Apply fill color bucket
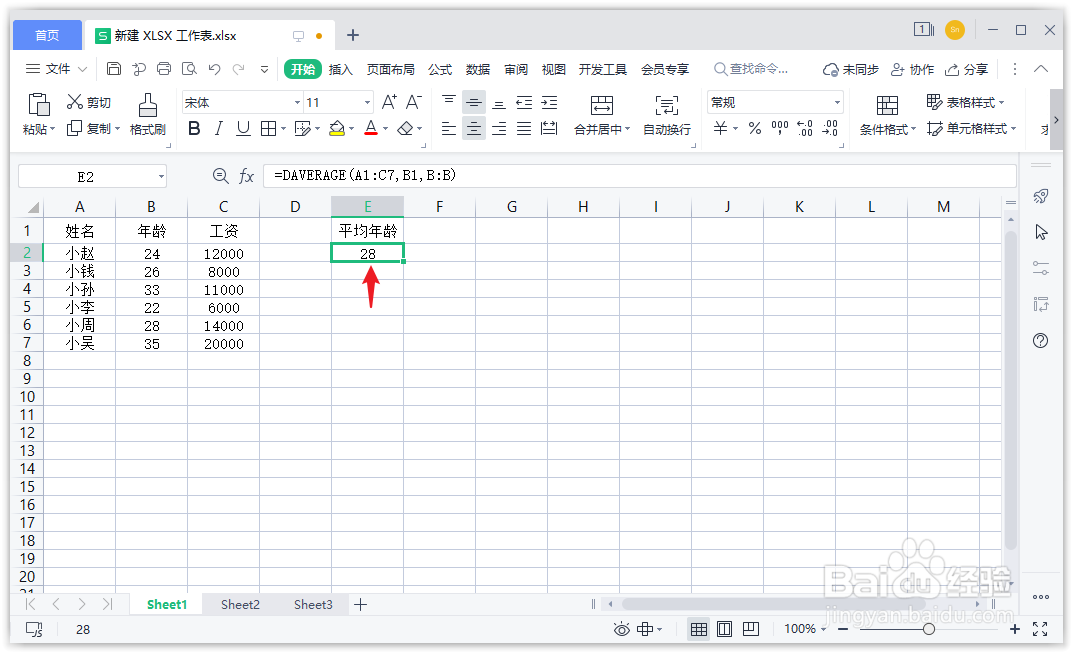This screenshot has height=653, width=1073. [x=337, y=128]
